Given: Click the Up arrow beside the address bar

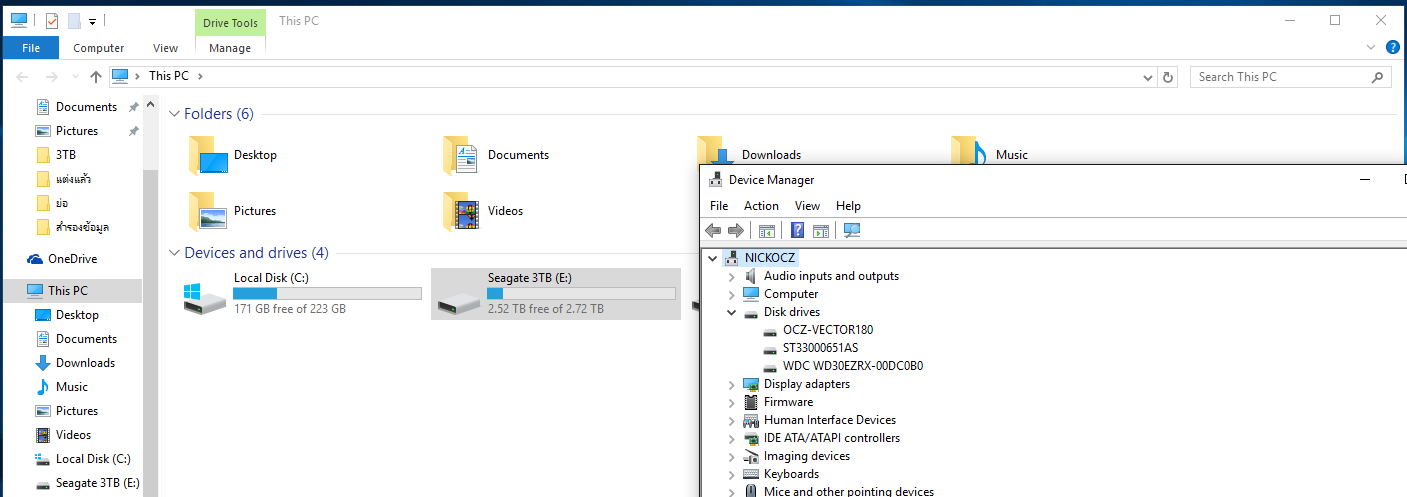Looking at the screenshot, I should [96, 76].
